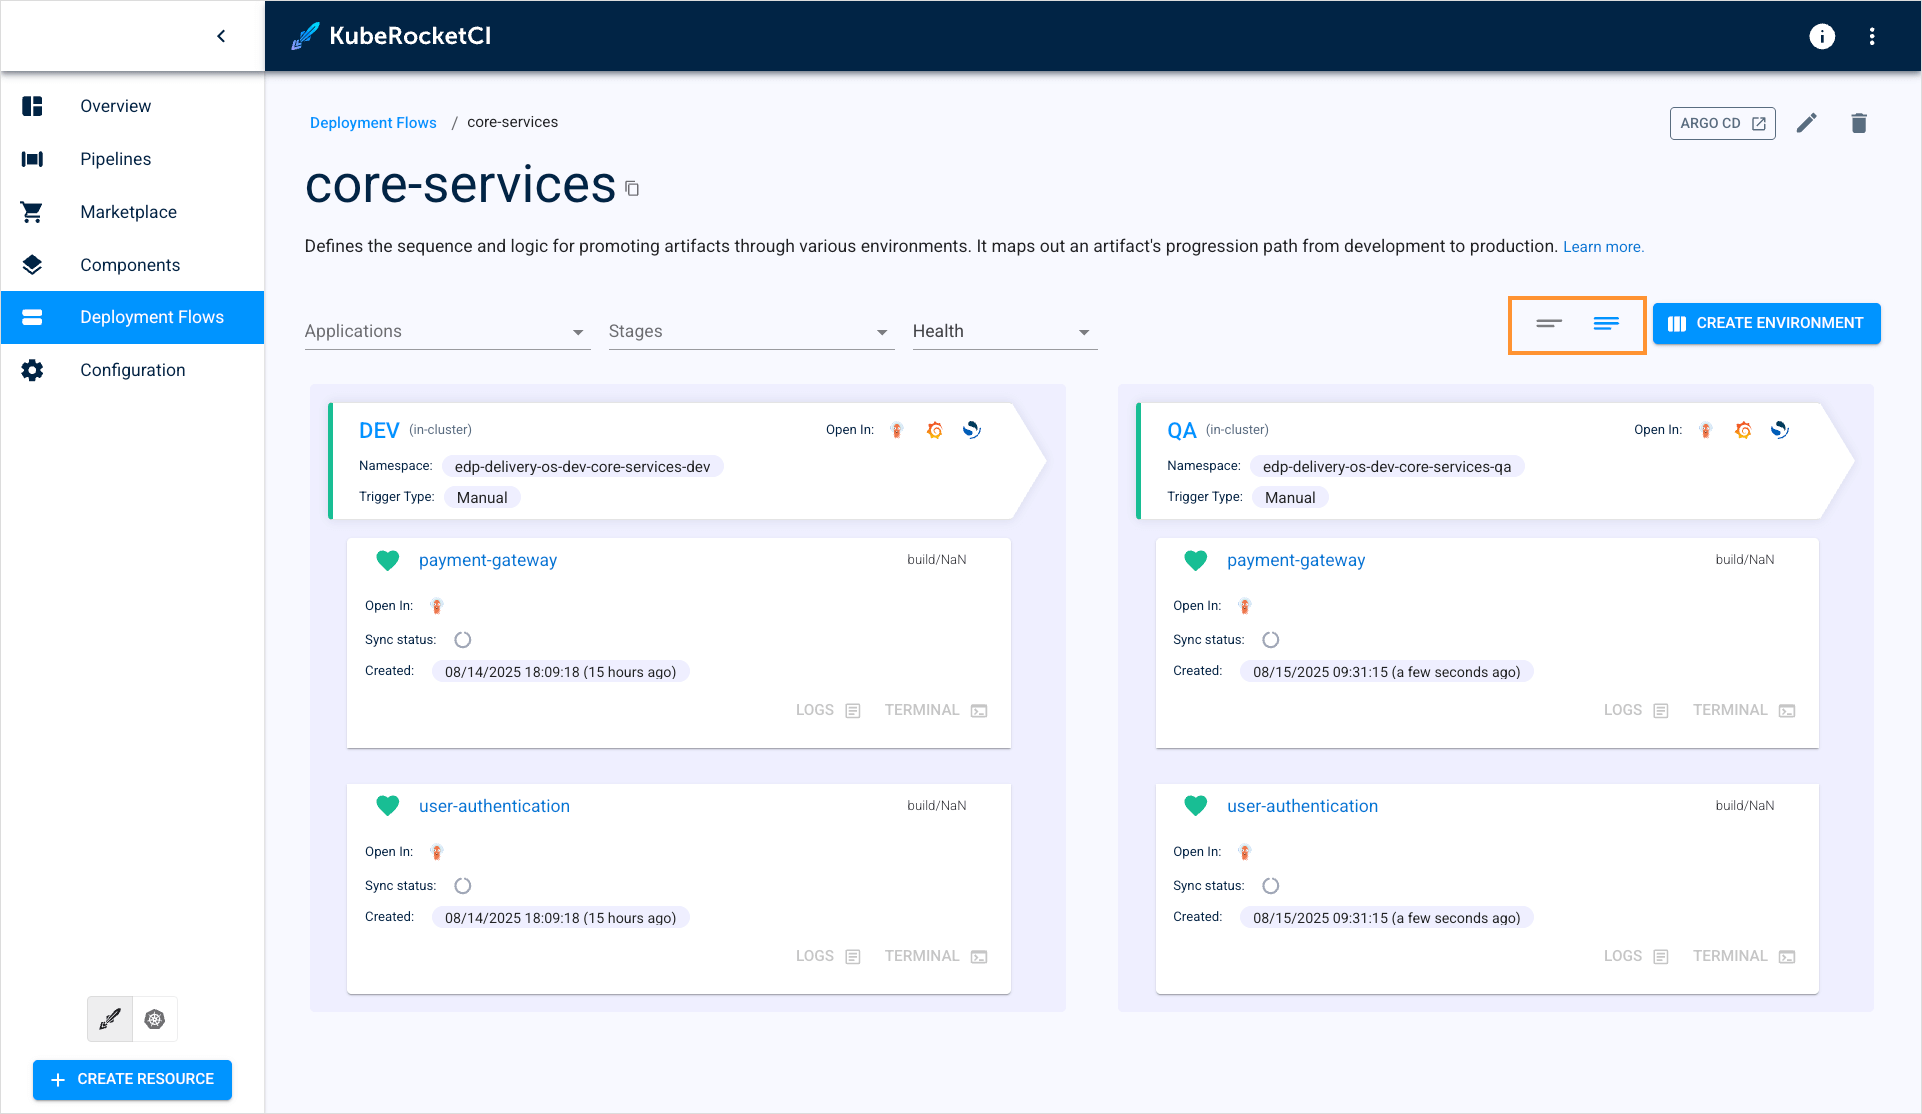
Task: Switch to the collapsed two-line view
Action: coord(1549,323)
